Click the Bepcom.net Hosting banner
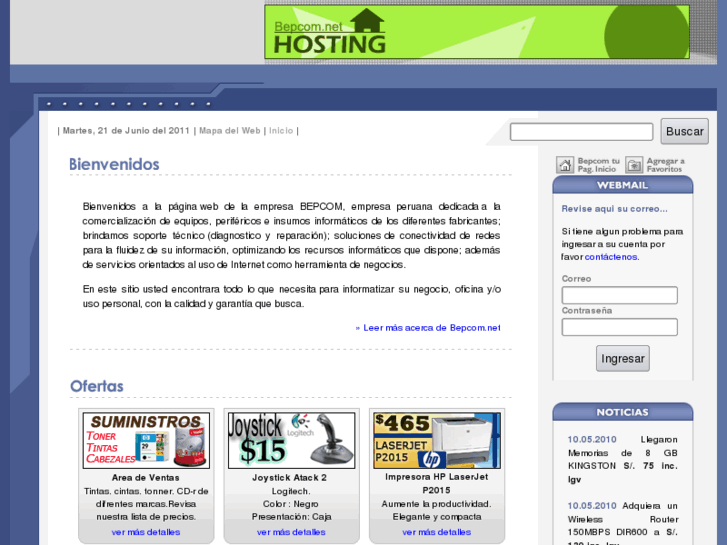The height and width of the screenshot is (545, 727). [x=477, y=32]
